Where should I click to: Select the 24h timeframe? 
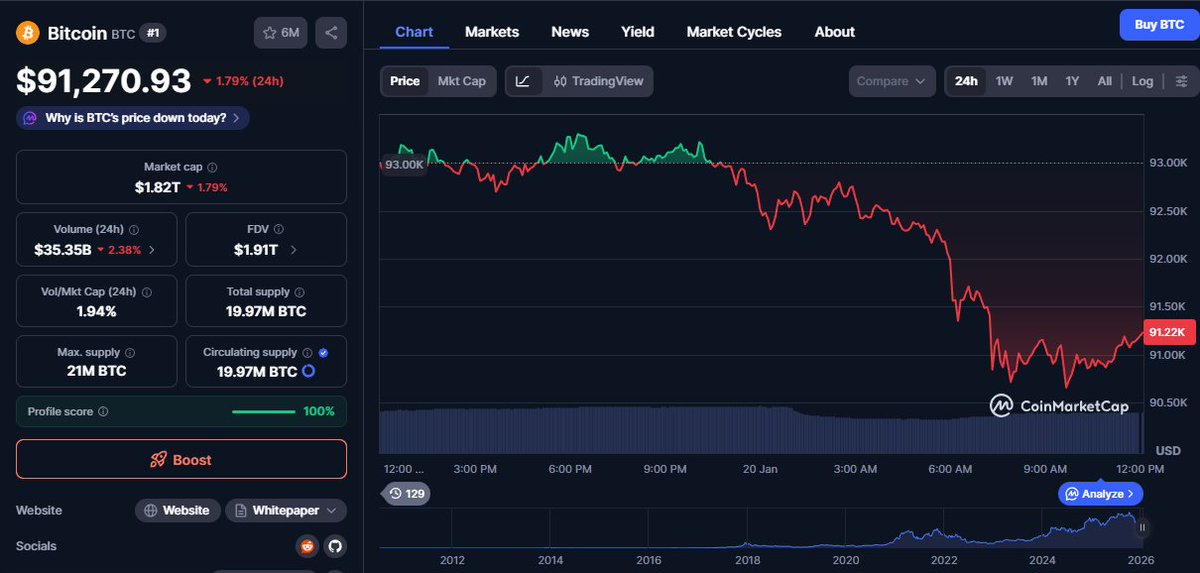pyautogui.click(x=966, y=81)
